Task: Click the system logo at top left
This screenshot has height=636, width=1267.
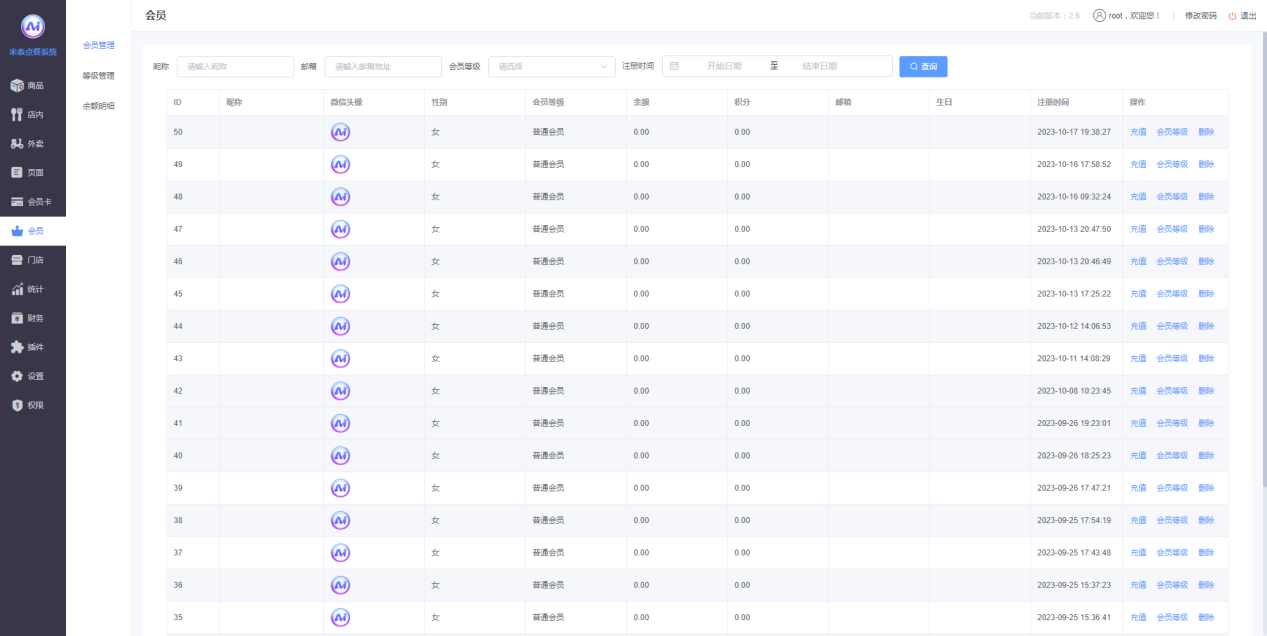Action: [33, 27]
